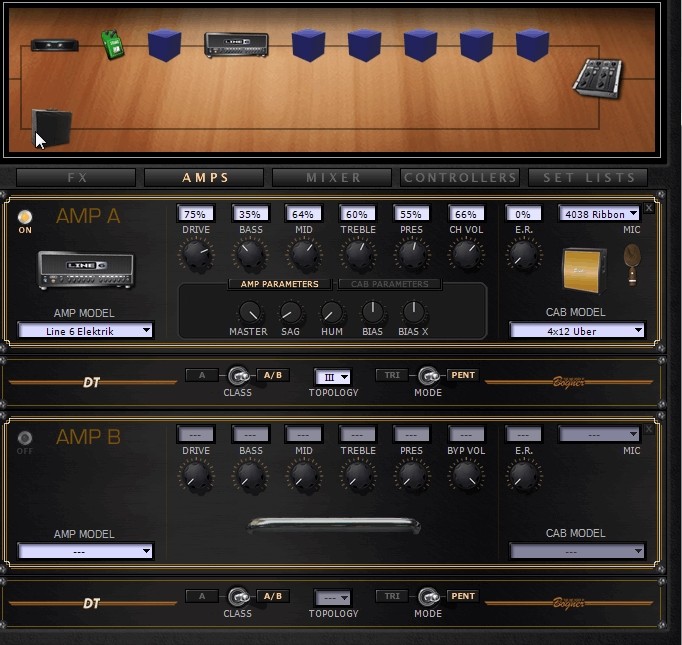Flip the second DT Mode switch

coord(428,596)
